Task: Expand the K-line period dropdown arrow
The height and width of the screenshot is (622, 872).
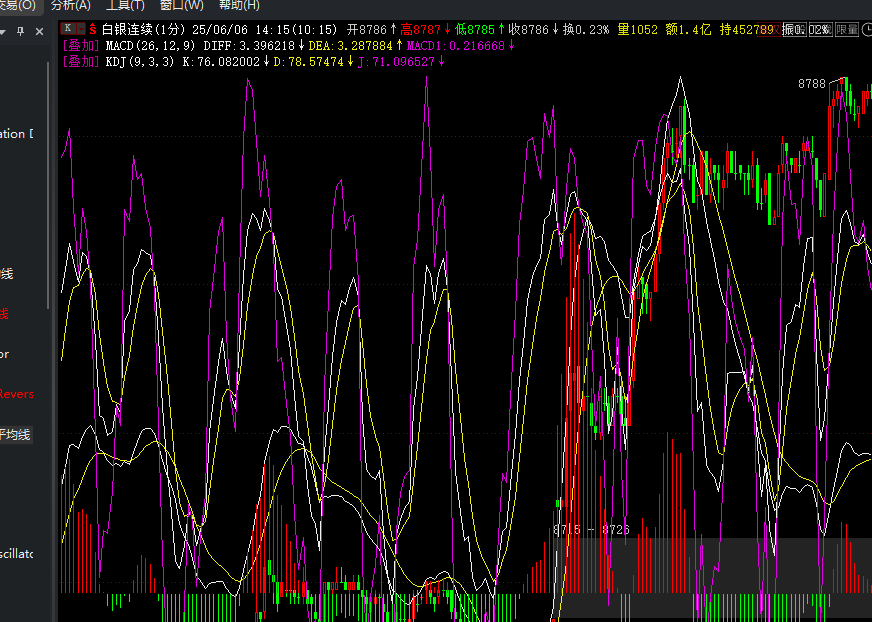Action: pyautogui.click(x=81, y=28)
